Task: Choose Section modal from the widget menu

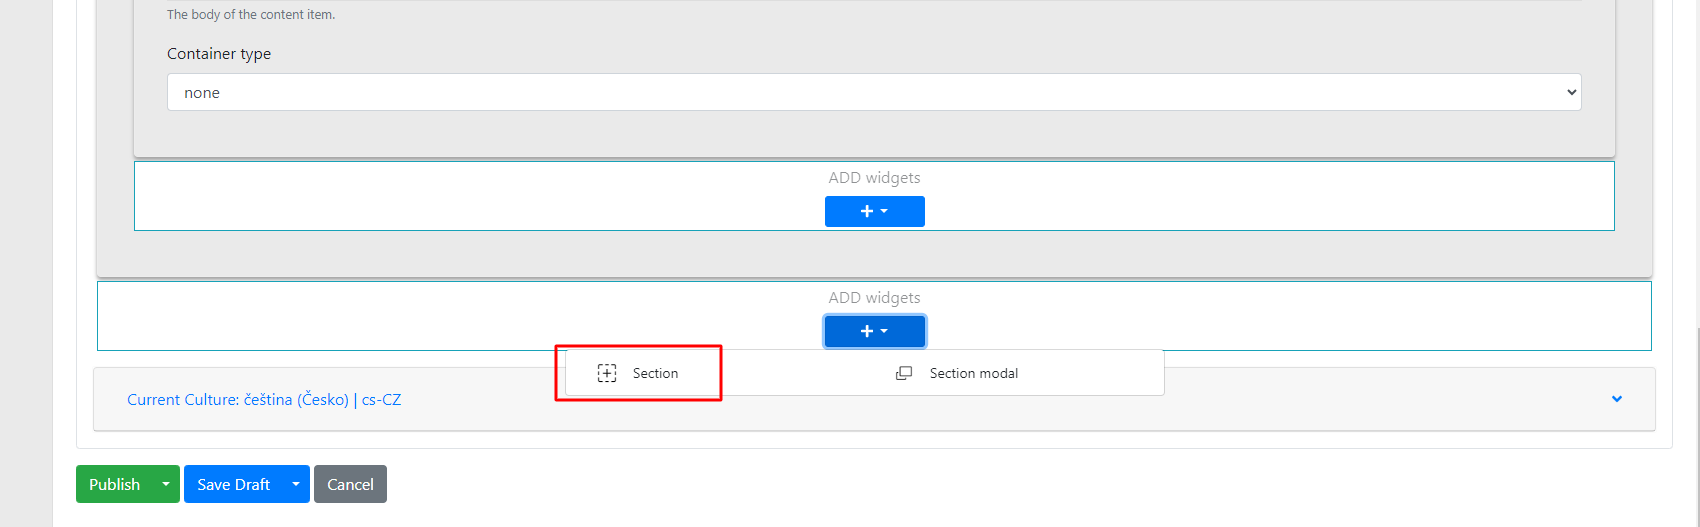Action: pos(973,373)
